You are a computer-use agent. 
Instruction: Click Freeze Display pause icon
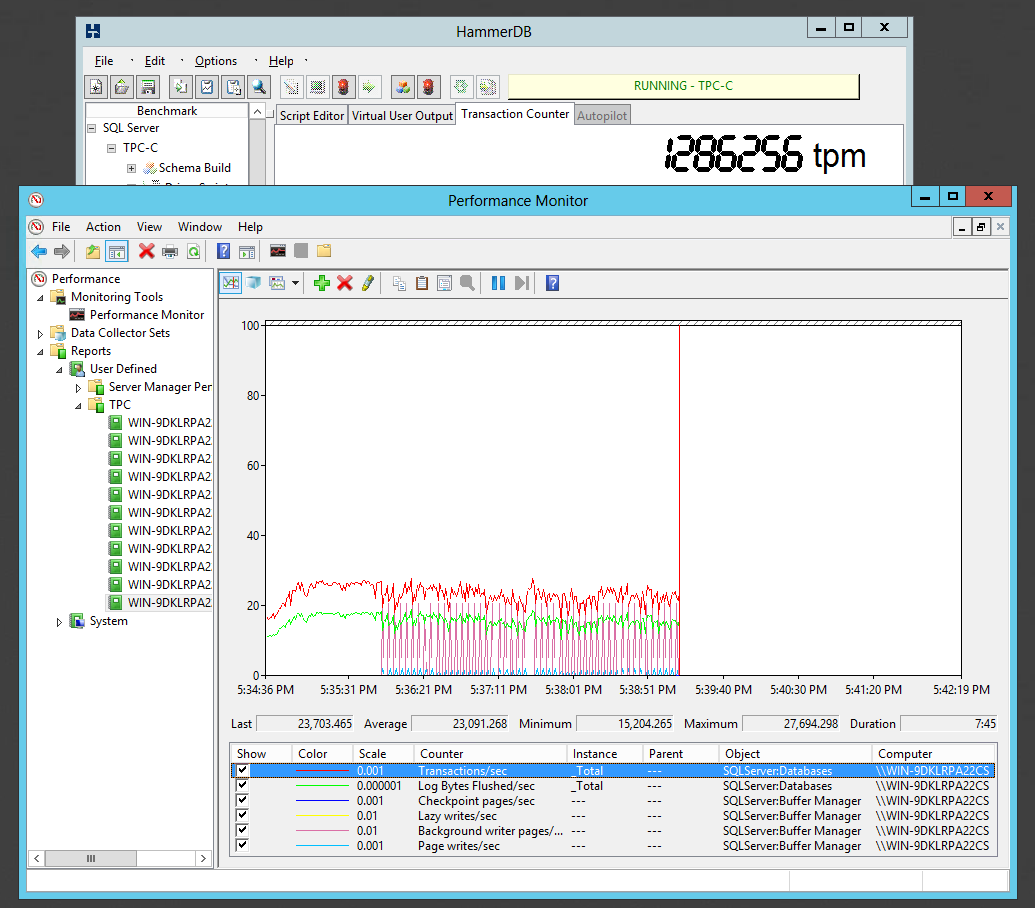[x=498, y=283]
